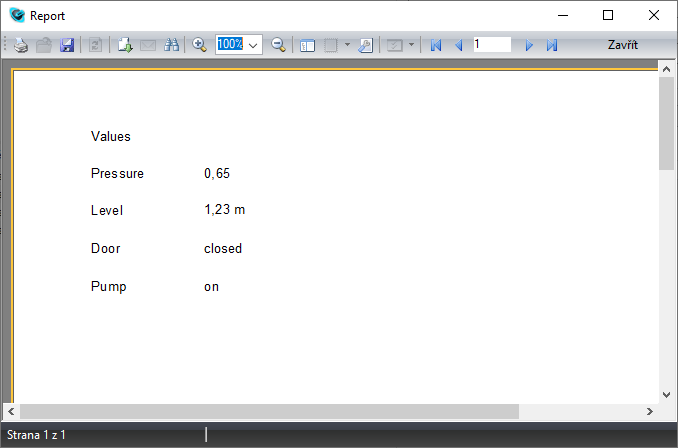Viewport: 678px width, 448px height.
Task: Go to the next page
Action: (x=529, y=45)
